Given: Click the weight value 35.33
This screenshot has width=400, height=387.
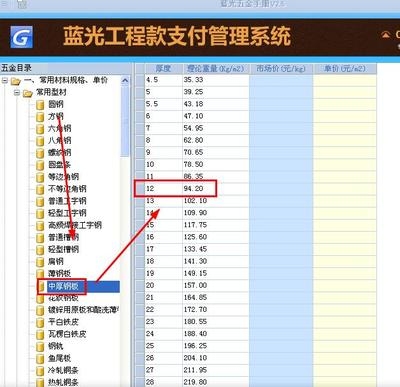Looking at the screenshot, I should tap(193, 80).
